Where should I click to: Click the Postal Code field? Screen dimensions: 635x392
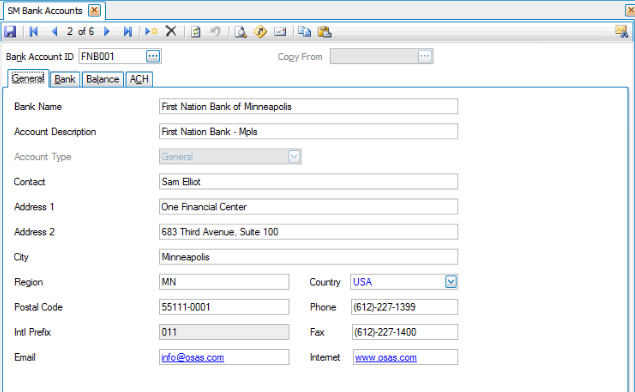[x=224, y=307]
